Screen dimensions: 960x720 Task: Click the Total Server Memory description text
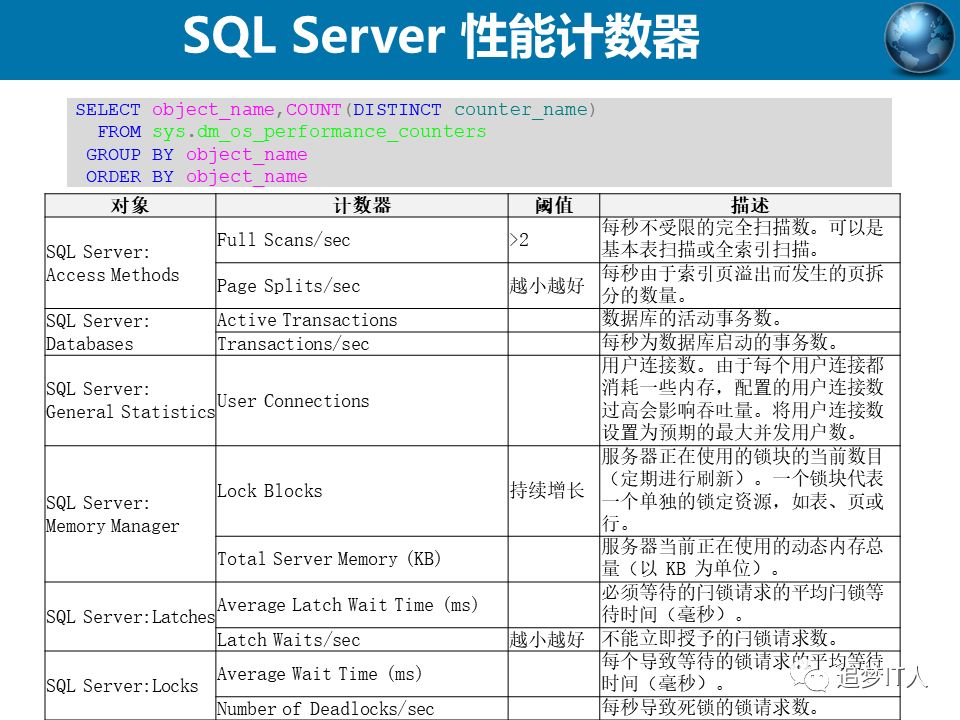743,557
